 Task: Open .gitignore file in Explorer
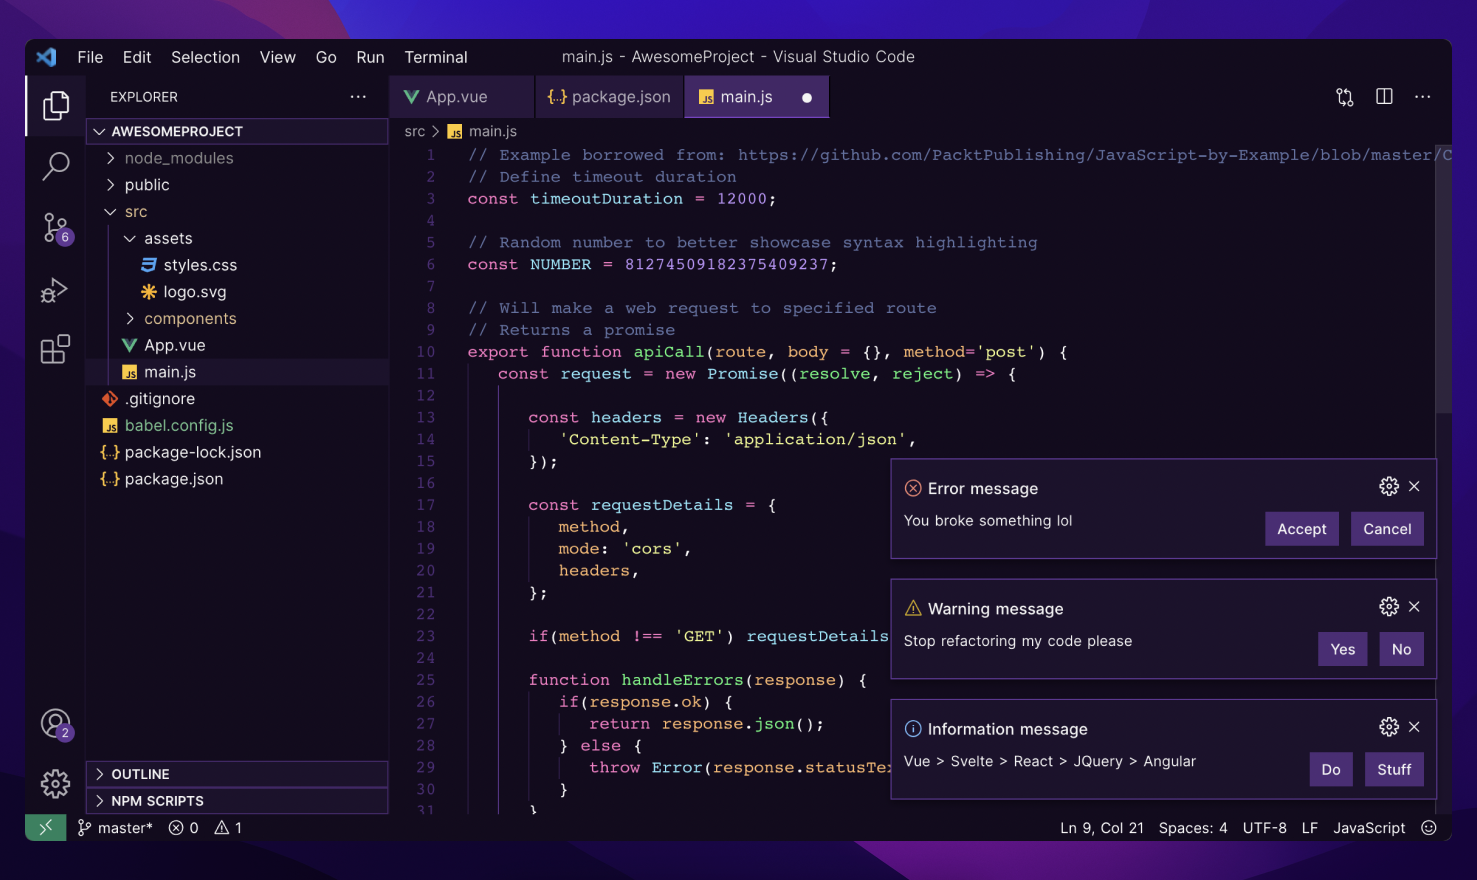pyautogui.click(x=237, y=399)
